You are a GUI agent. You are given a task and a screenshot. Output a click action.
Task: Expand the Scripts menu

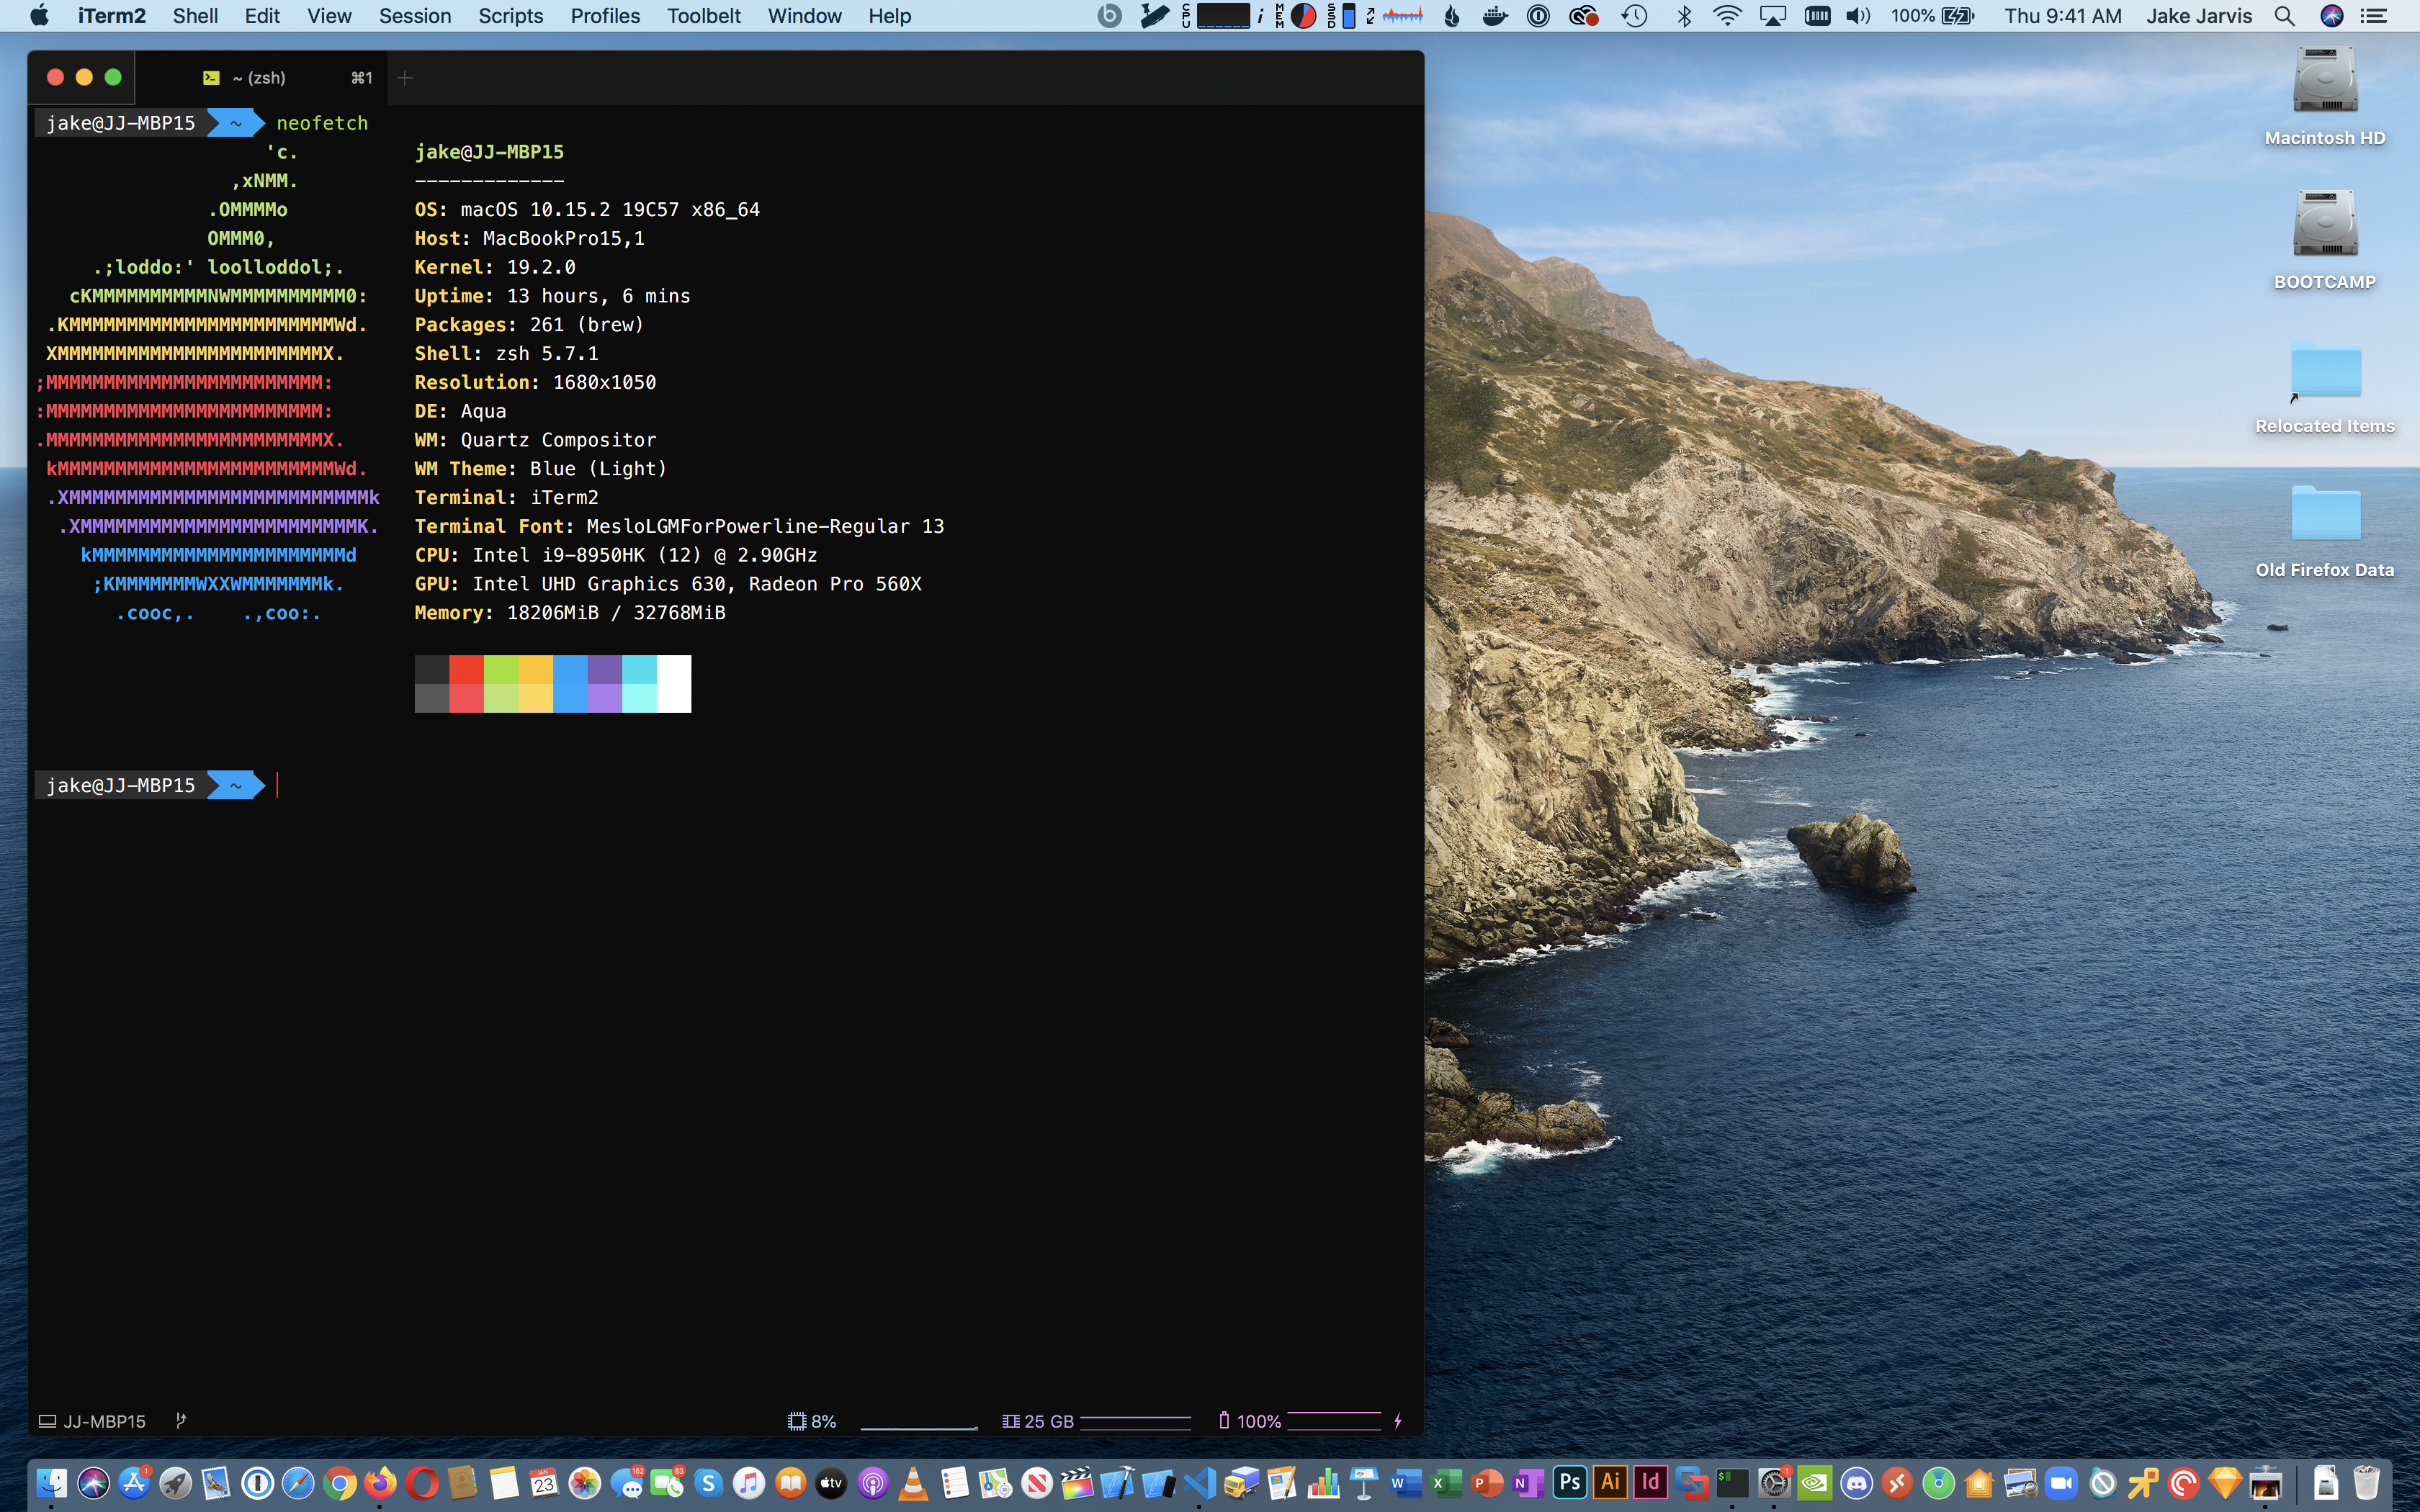(x=510, y=16)
